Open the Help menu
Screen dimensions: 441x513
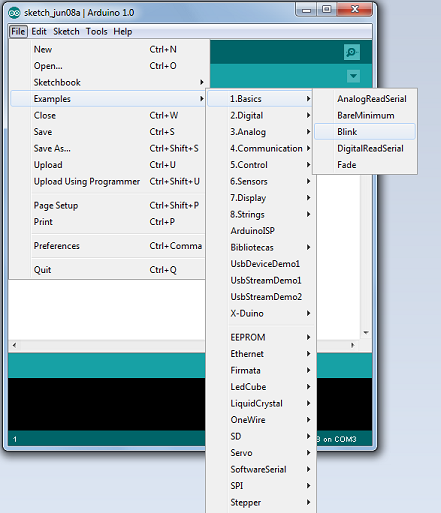coord(123,32)
